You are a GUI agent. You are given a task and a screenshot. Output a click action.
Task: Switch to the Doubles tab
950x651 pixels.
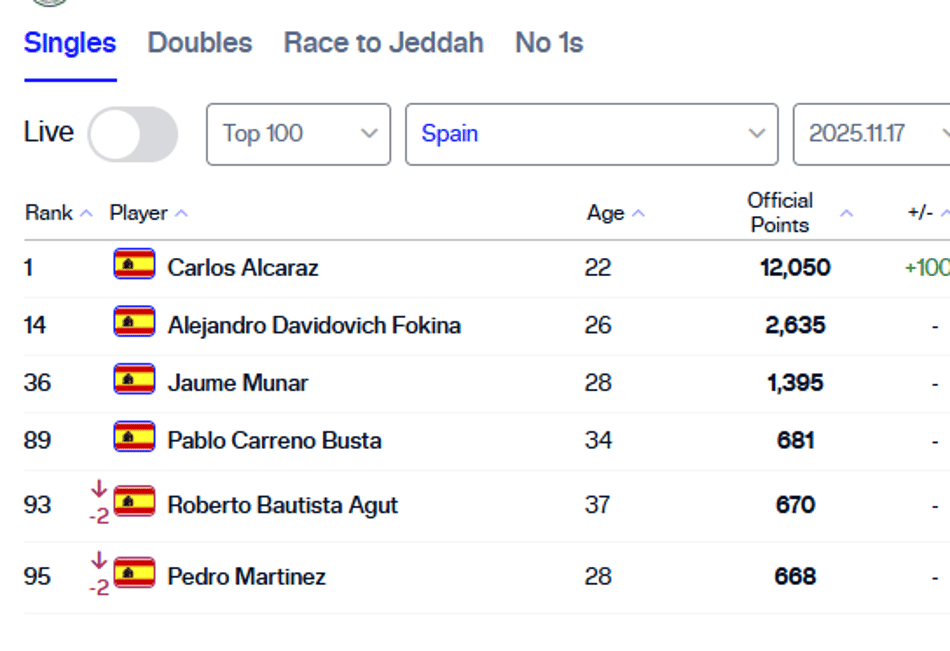(x=200, y=43)
